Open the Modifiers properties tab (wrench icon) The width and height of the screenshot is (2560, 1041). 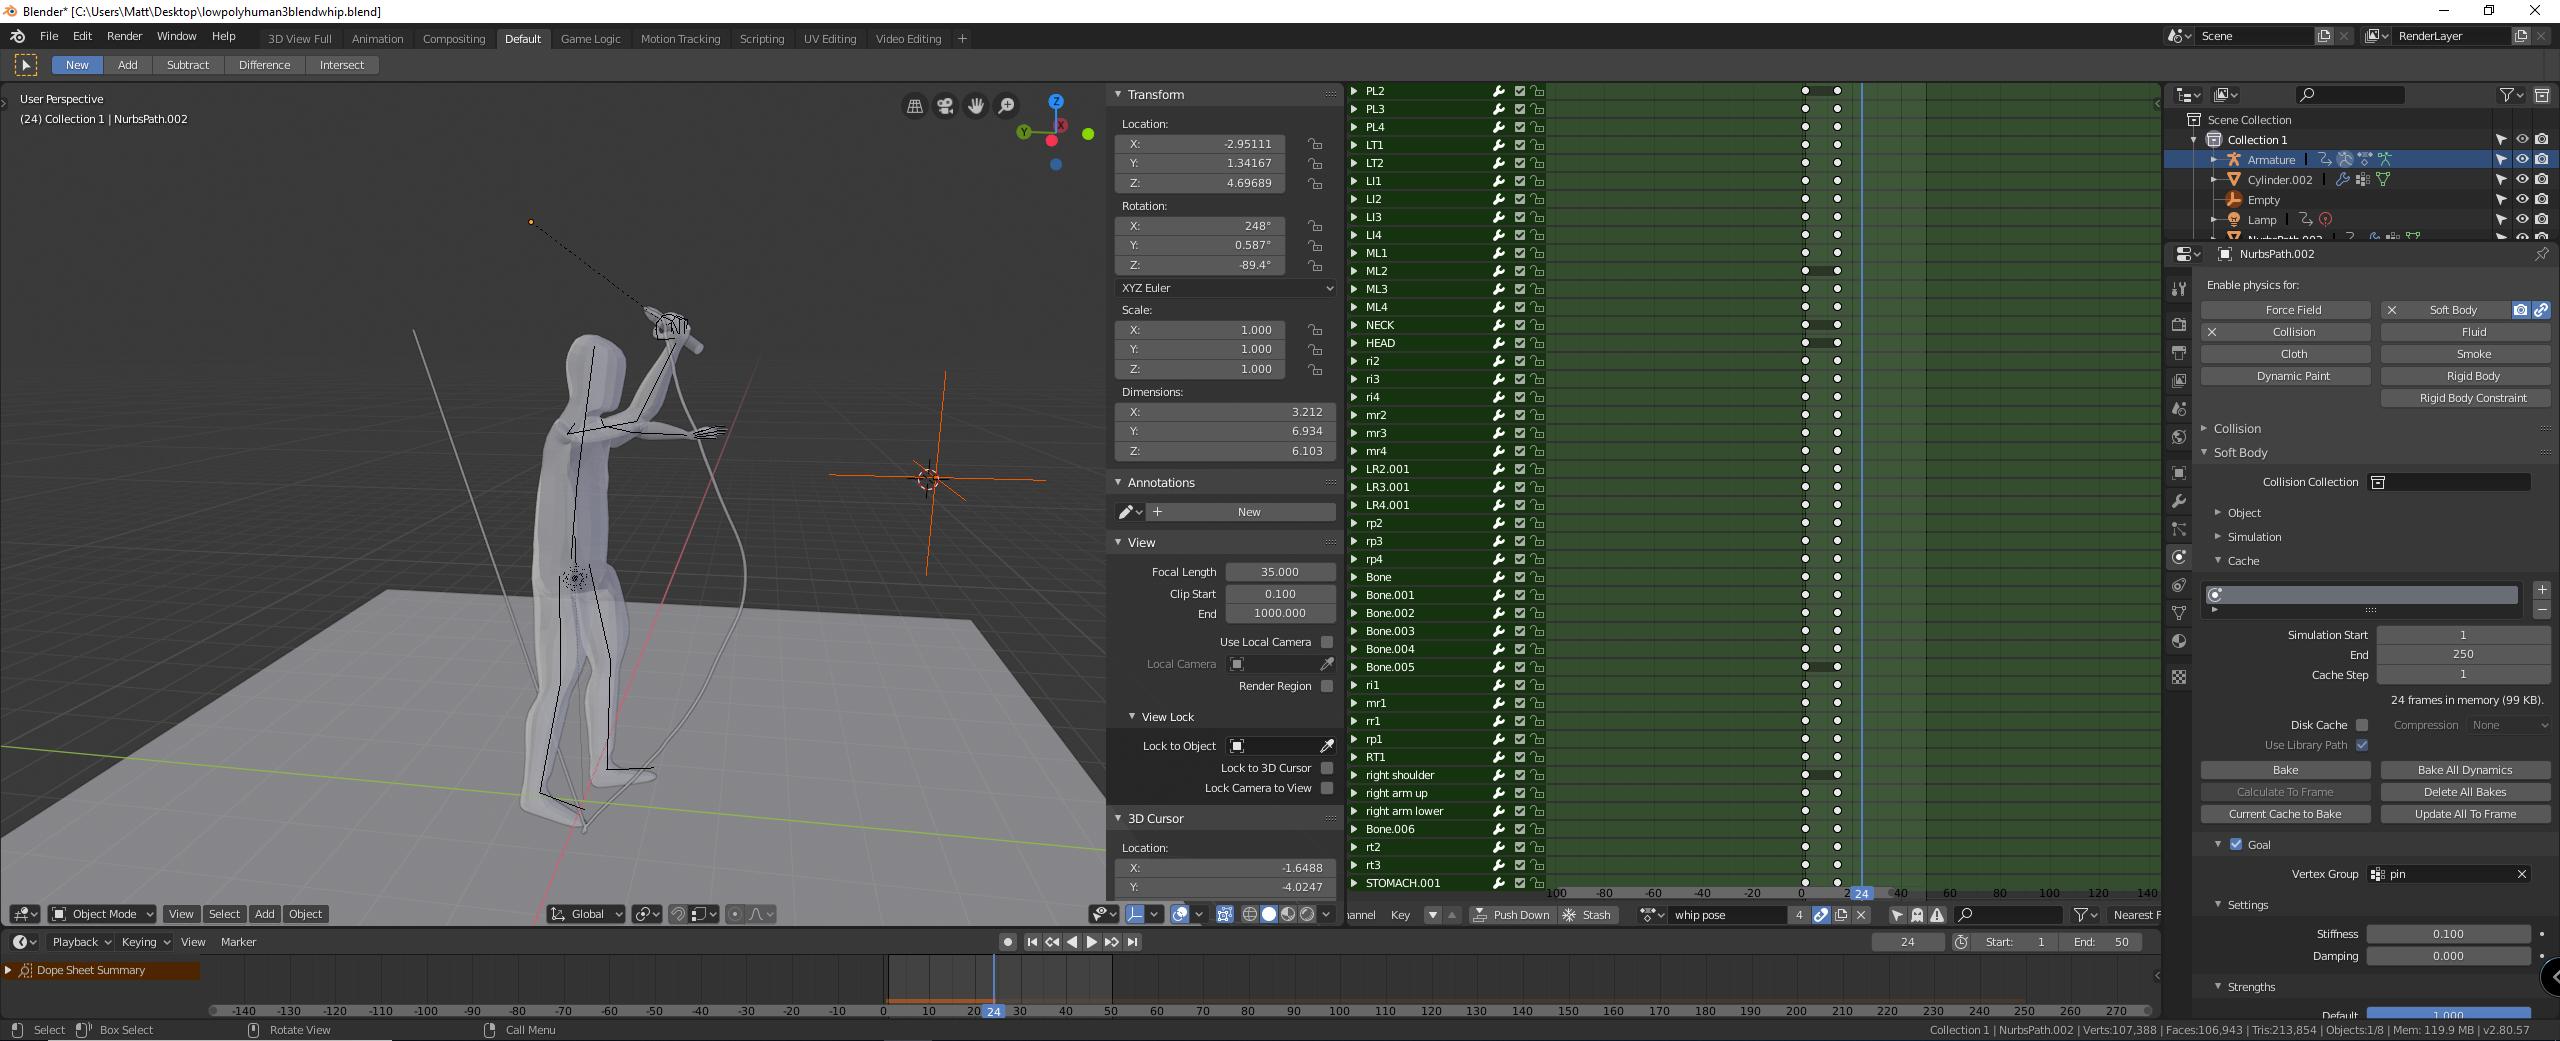2179,501
